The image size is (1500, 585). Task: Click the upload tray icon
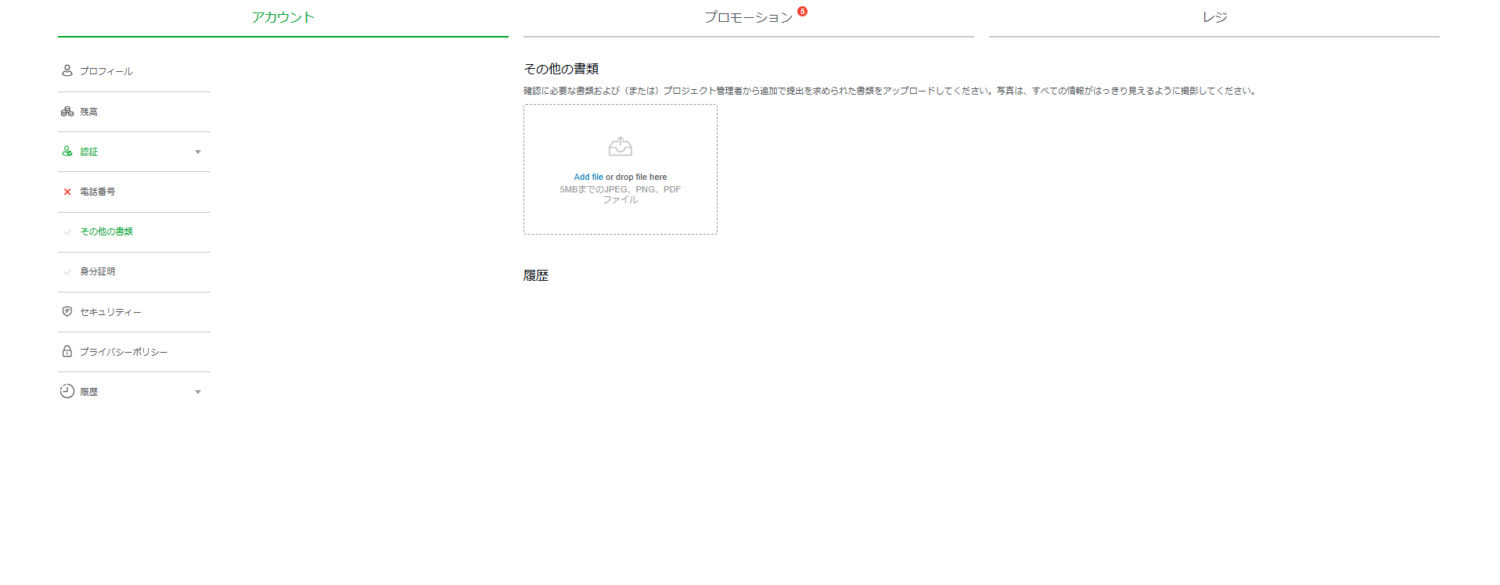point(620,147)
